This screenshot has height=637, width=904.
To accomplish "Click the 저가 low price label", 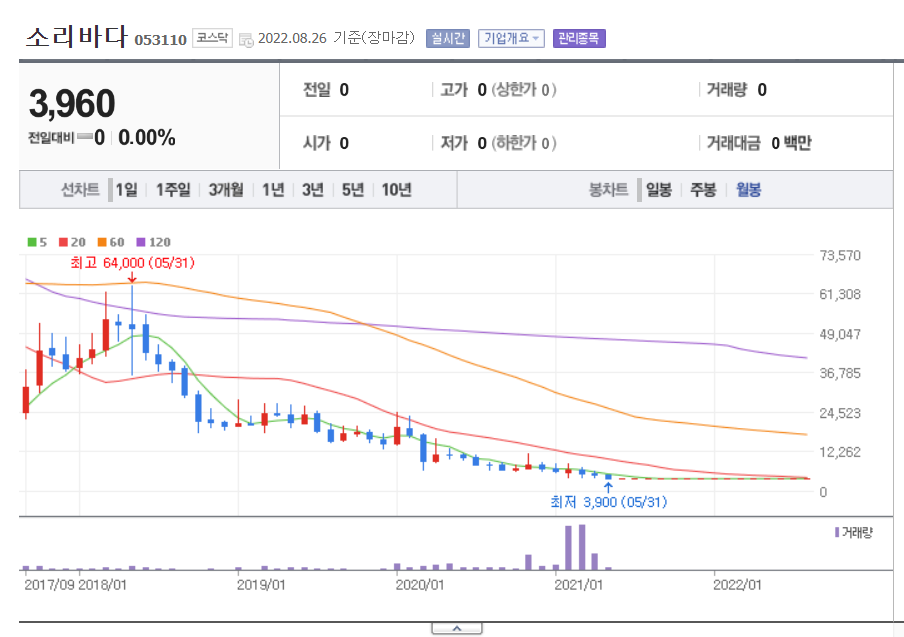I will tap(454, 143).
